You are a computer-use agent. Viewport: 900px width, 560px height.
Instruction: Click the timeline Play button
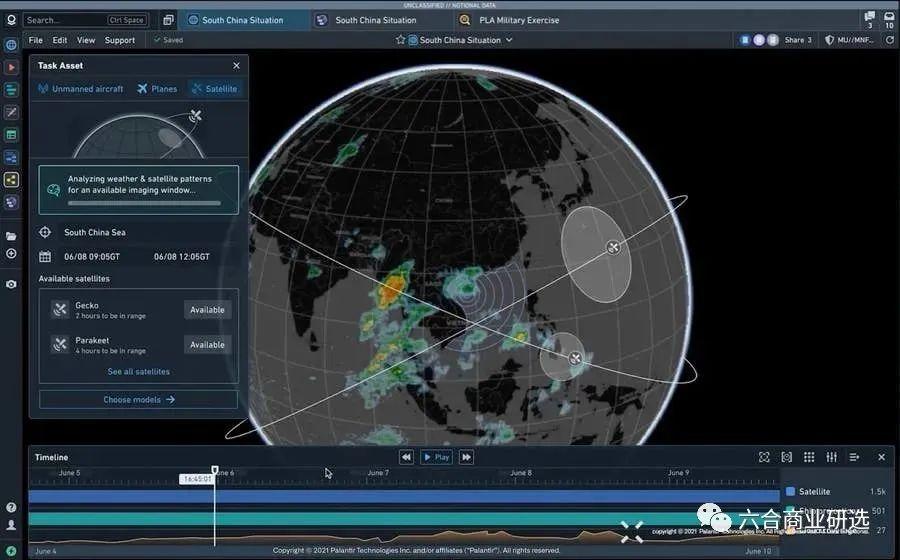[x=437, y=457]
